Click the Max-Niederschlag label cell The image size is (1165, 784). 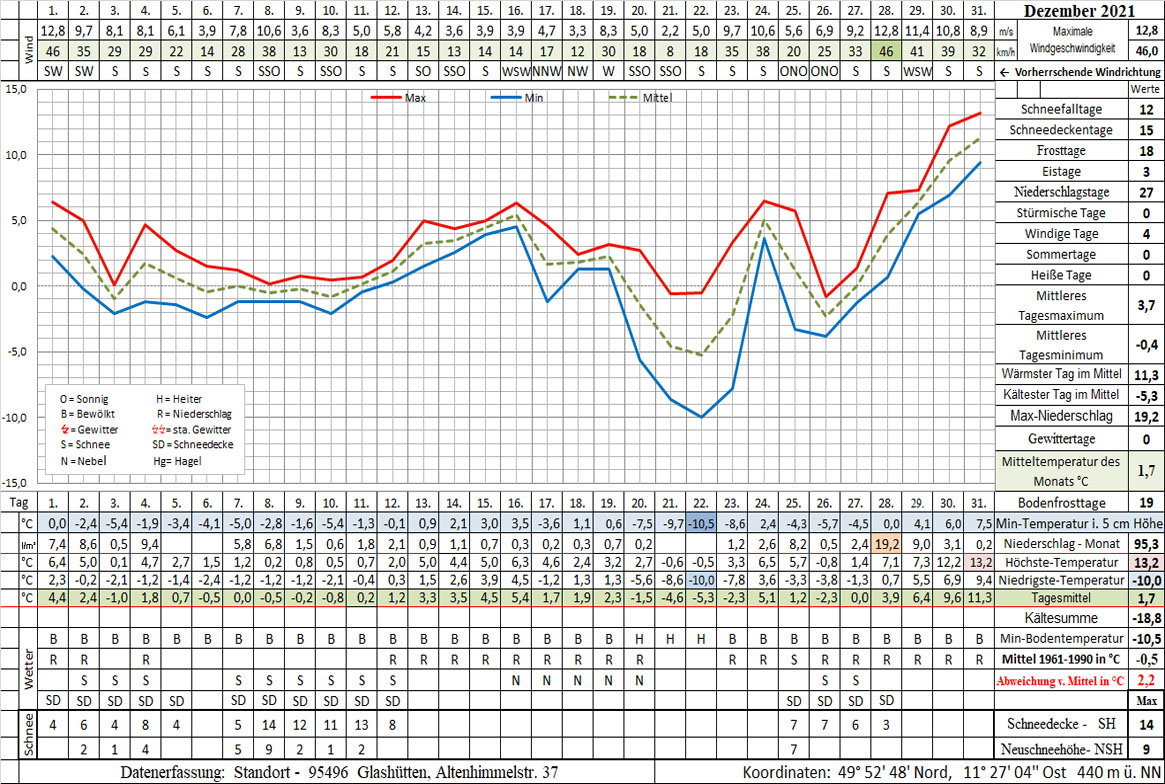click(1060, 415)
